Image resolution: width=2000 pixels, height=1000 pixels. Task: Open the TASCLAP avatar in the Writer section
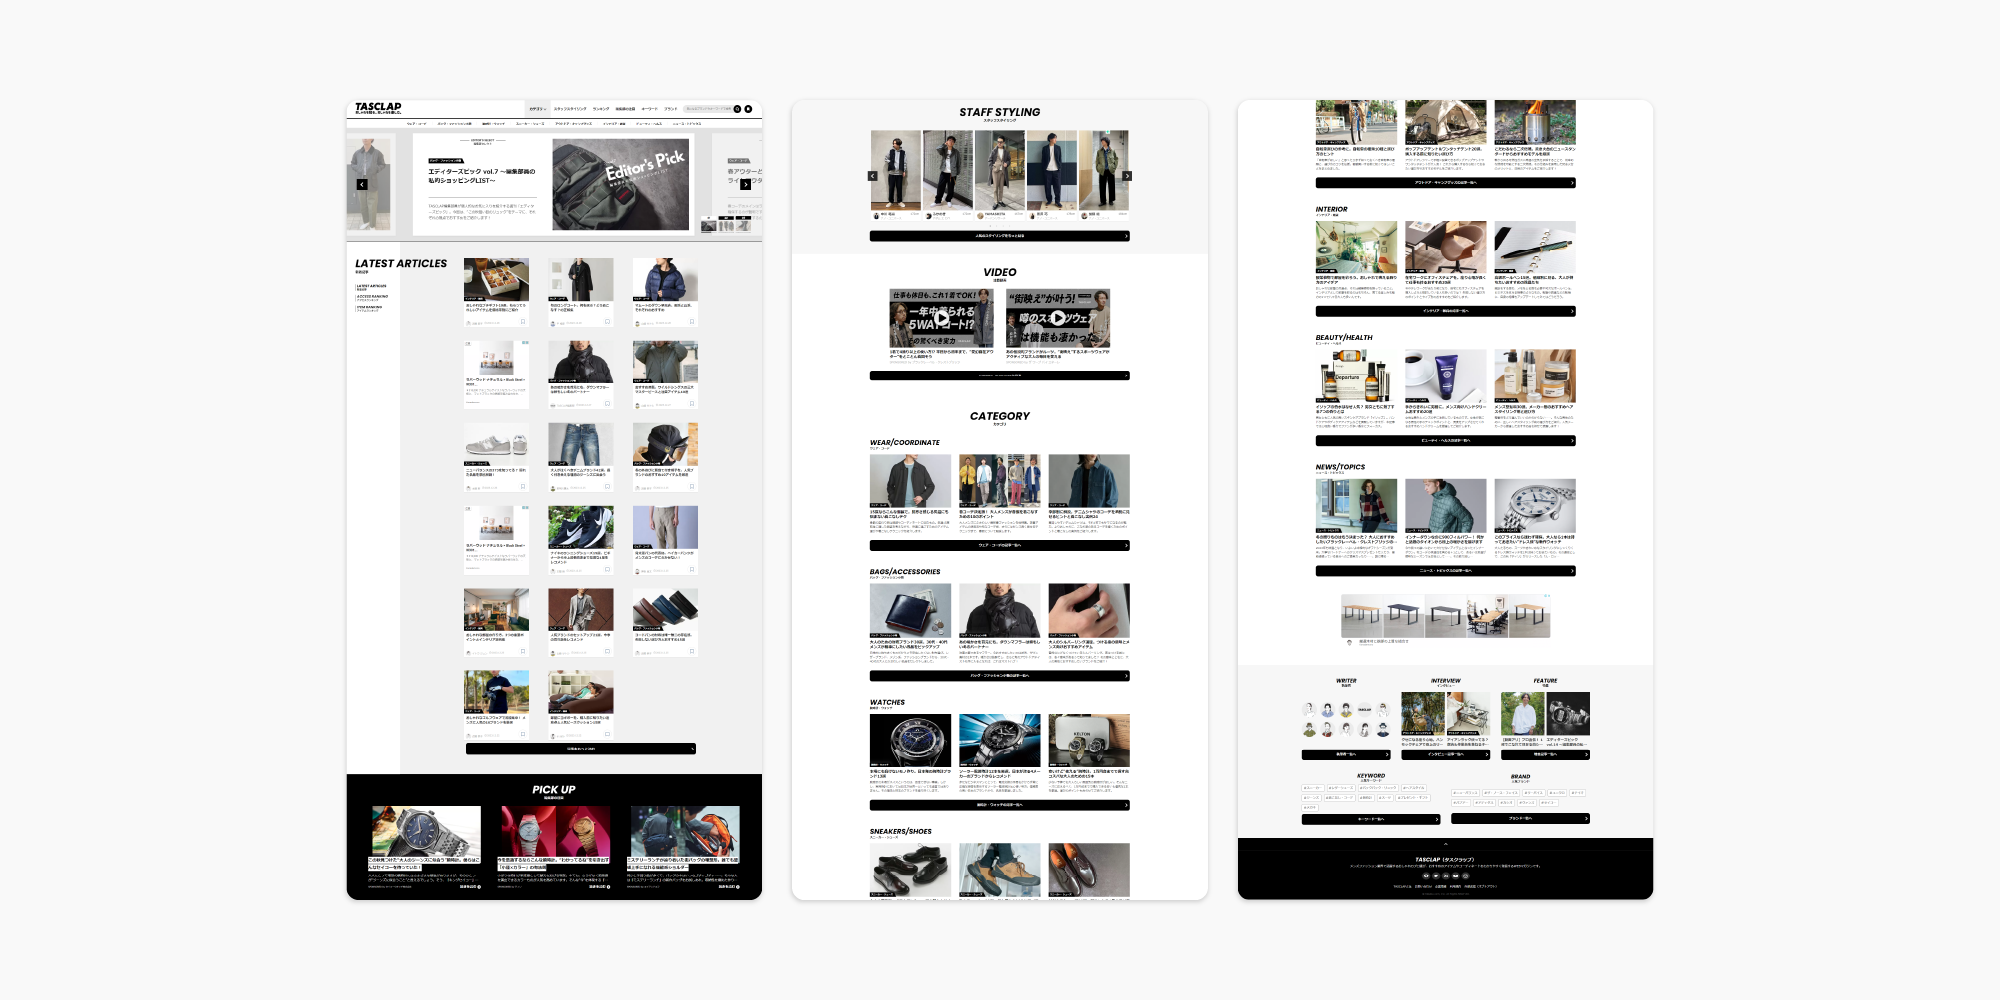point(1364,709)
